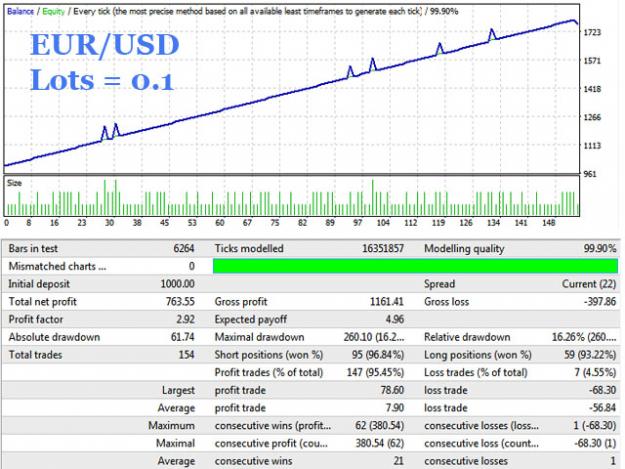The width and height of the screenshot is (625, 469).
Task: Select Absolute drawdown value 61.74
Action: point(183,337)
